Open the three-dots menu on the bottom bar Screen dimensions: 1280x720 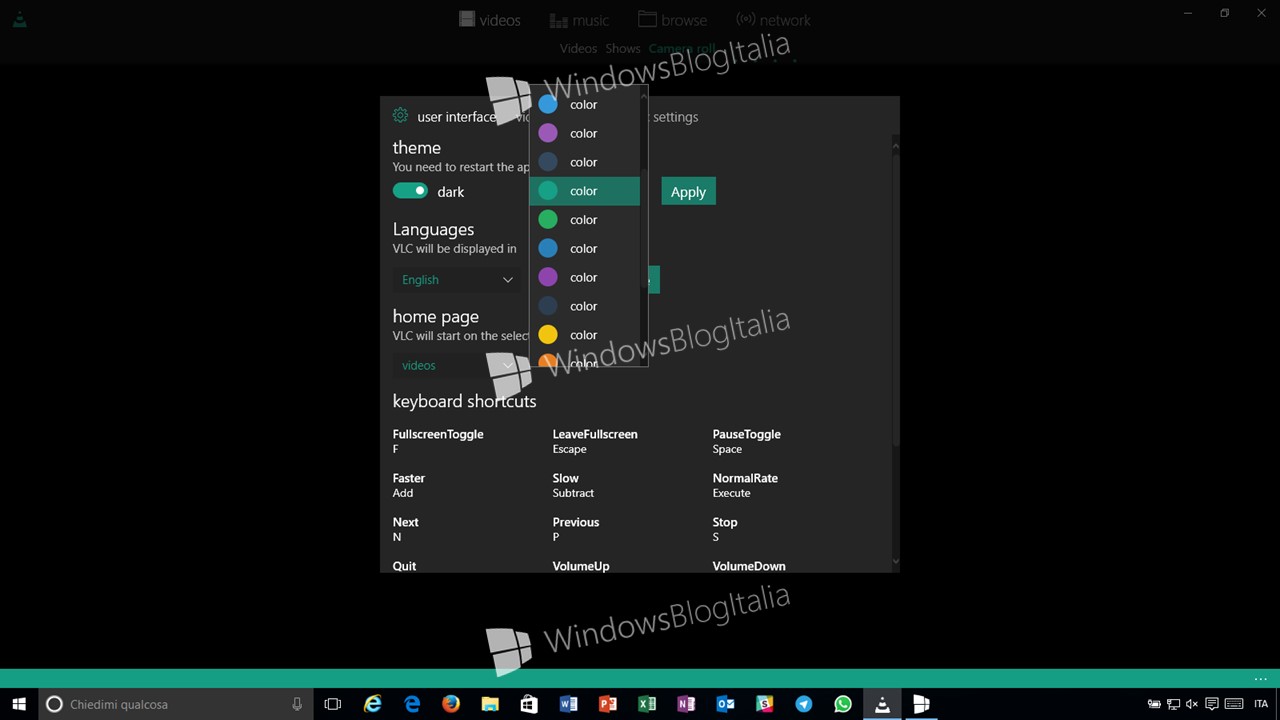click(1260, 679)
